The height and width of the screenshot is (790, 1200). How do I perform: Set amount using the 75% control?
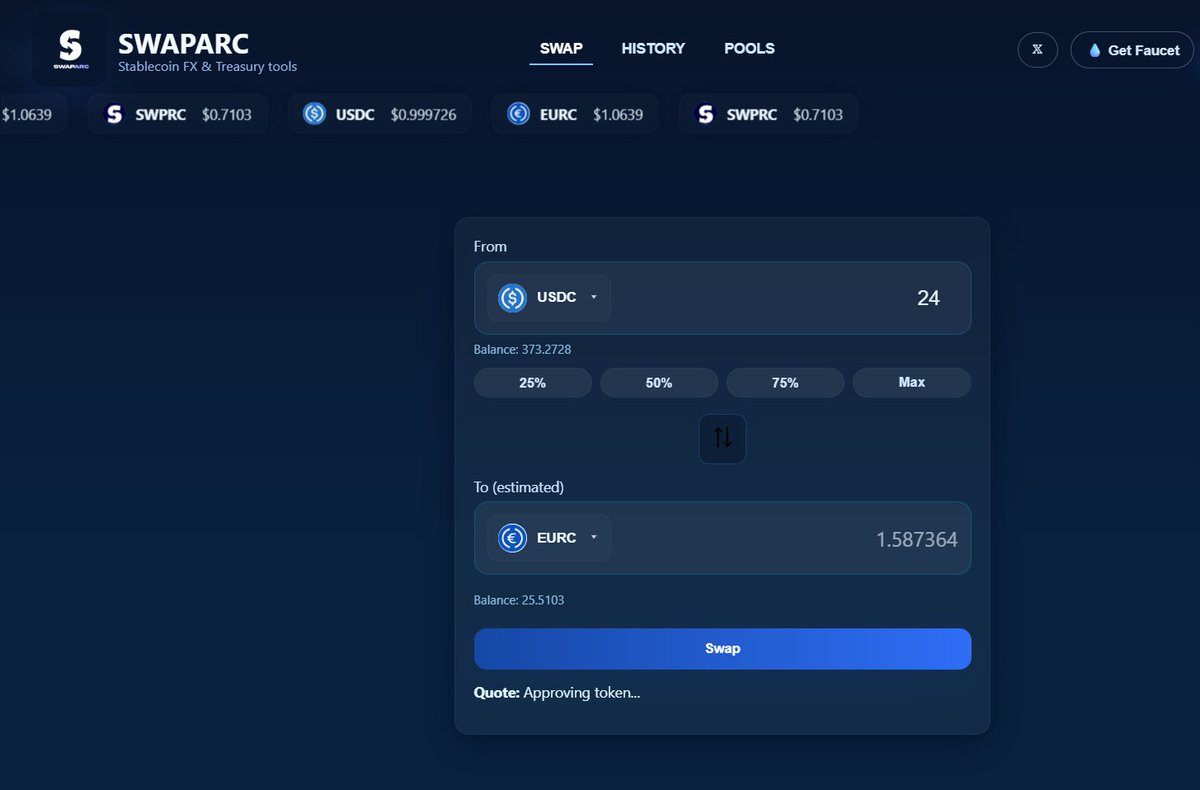[x=785, y=382]
